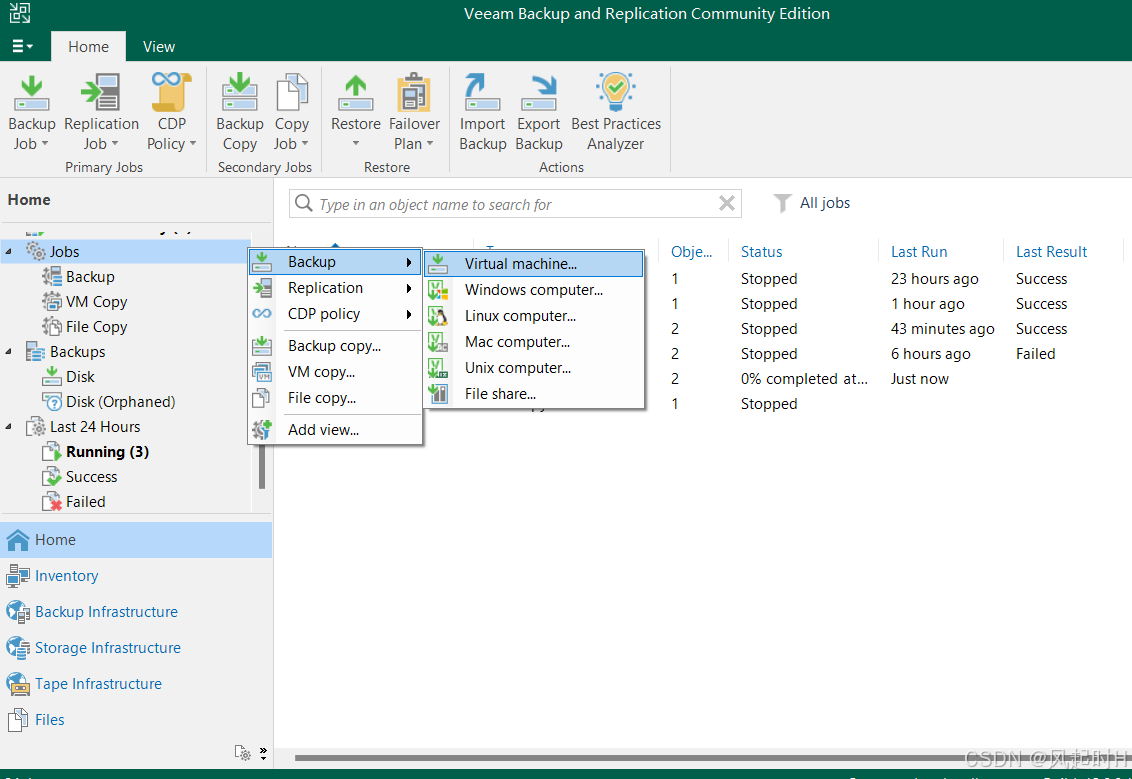
Task: Choose Unix computer... from submenu
Action: [x=534, y=368]
